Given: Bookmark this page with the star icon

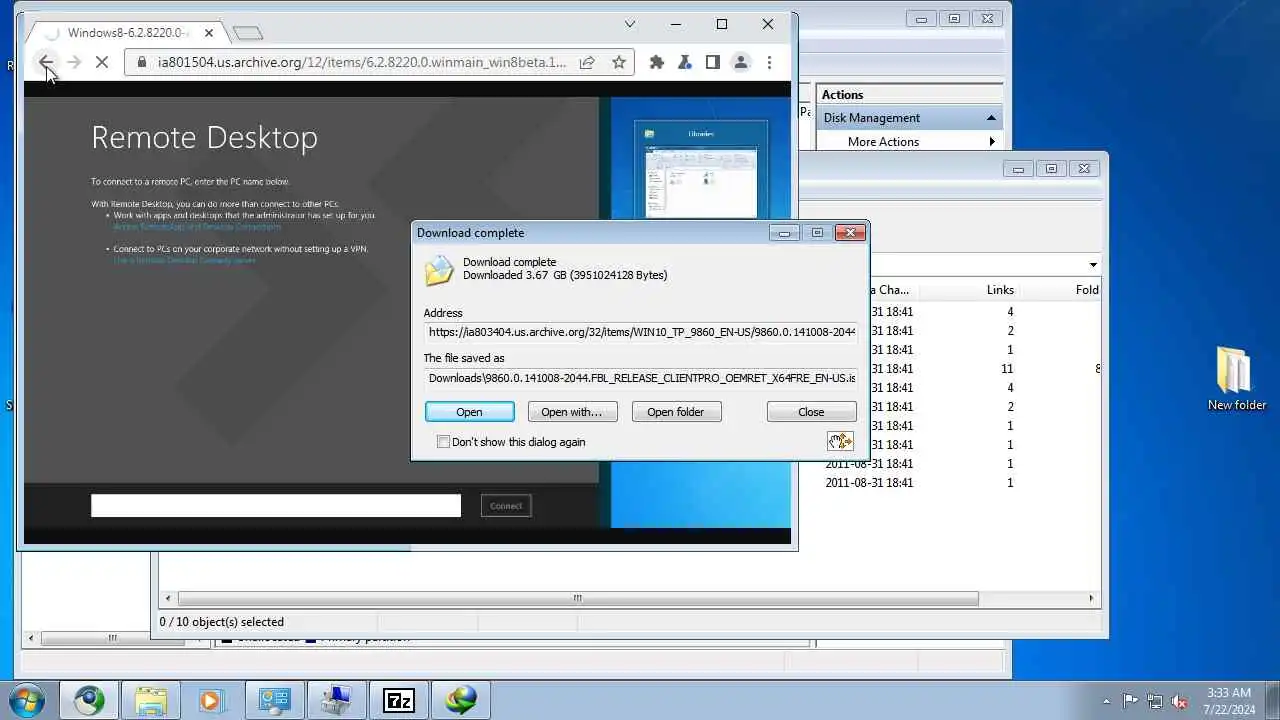Looking at the screenshot, I should coord(619,62).
